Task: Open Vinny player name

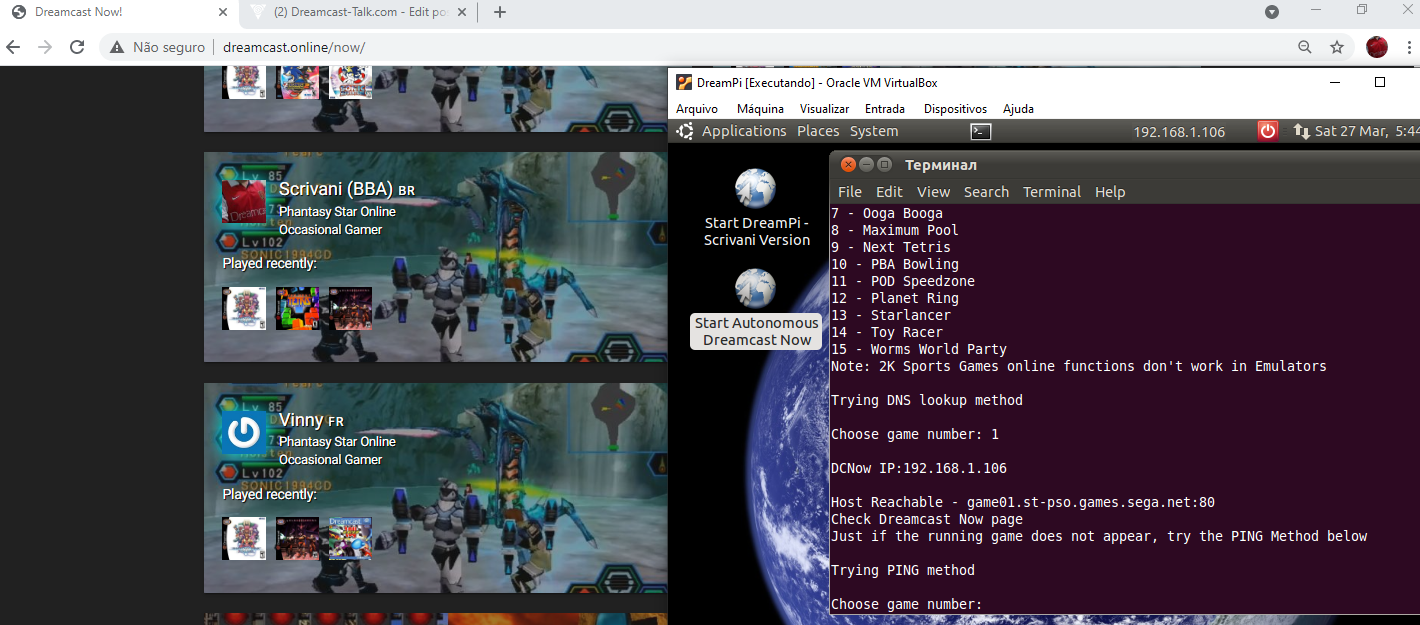Action: (x=301, y=421)
